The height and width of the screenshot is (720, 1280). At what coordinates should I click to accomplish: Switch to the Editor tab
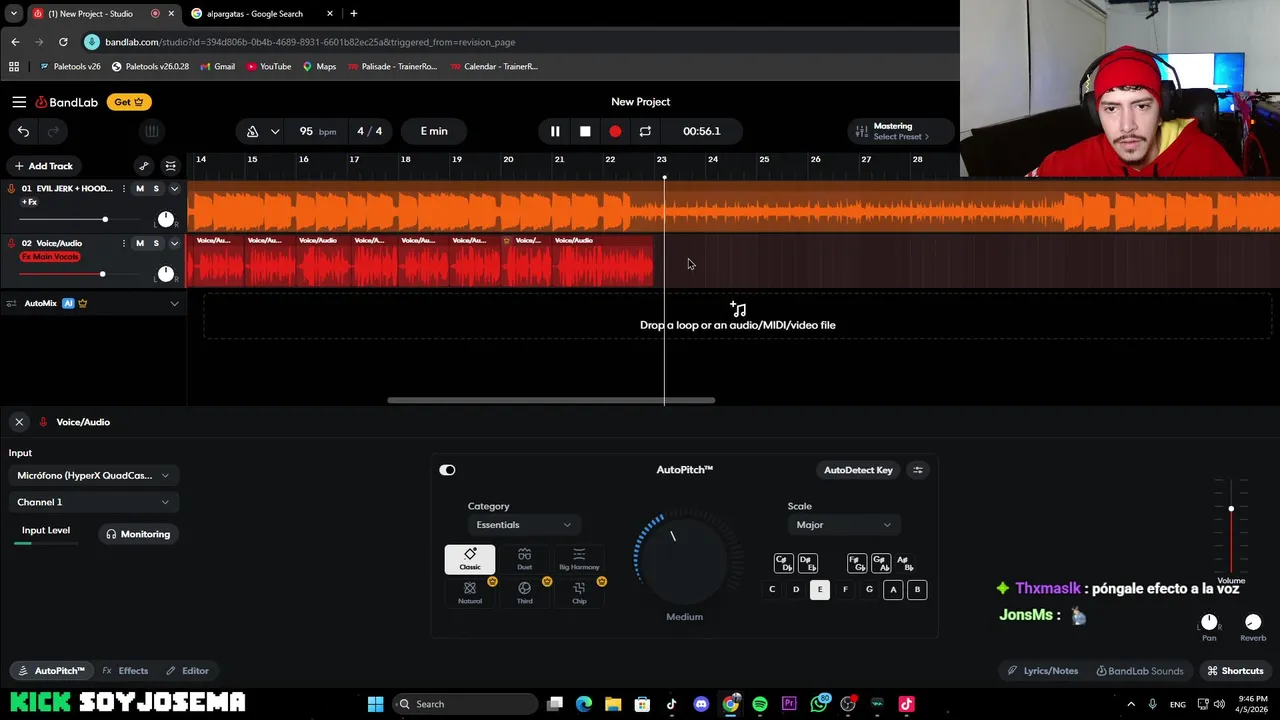click(x=187, y=671)
